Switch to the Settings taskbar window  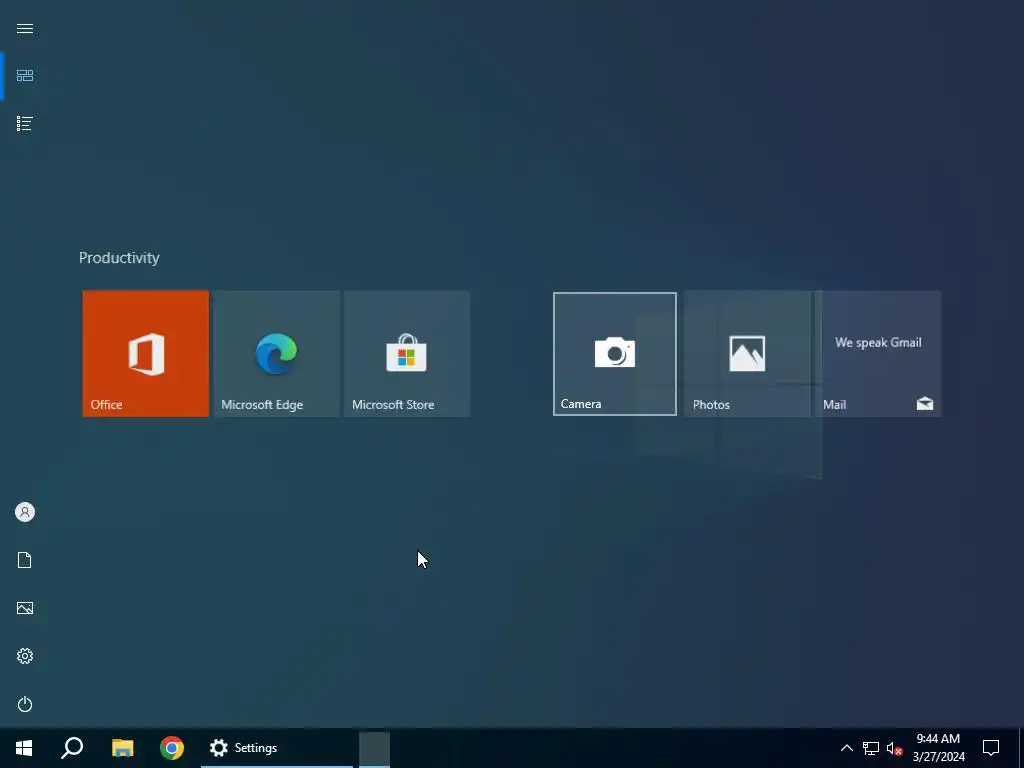277,748
